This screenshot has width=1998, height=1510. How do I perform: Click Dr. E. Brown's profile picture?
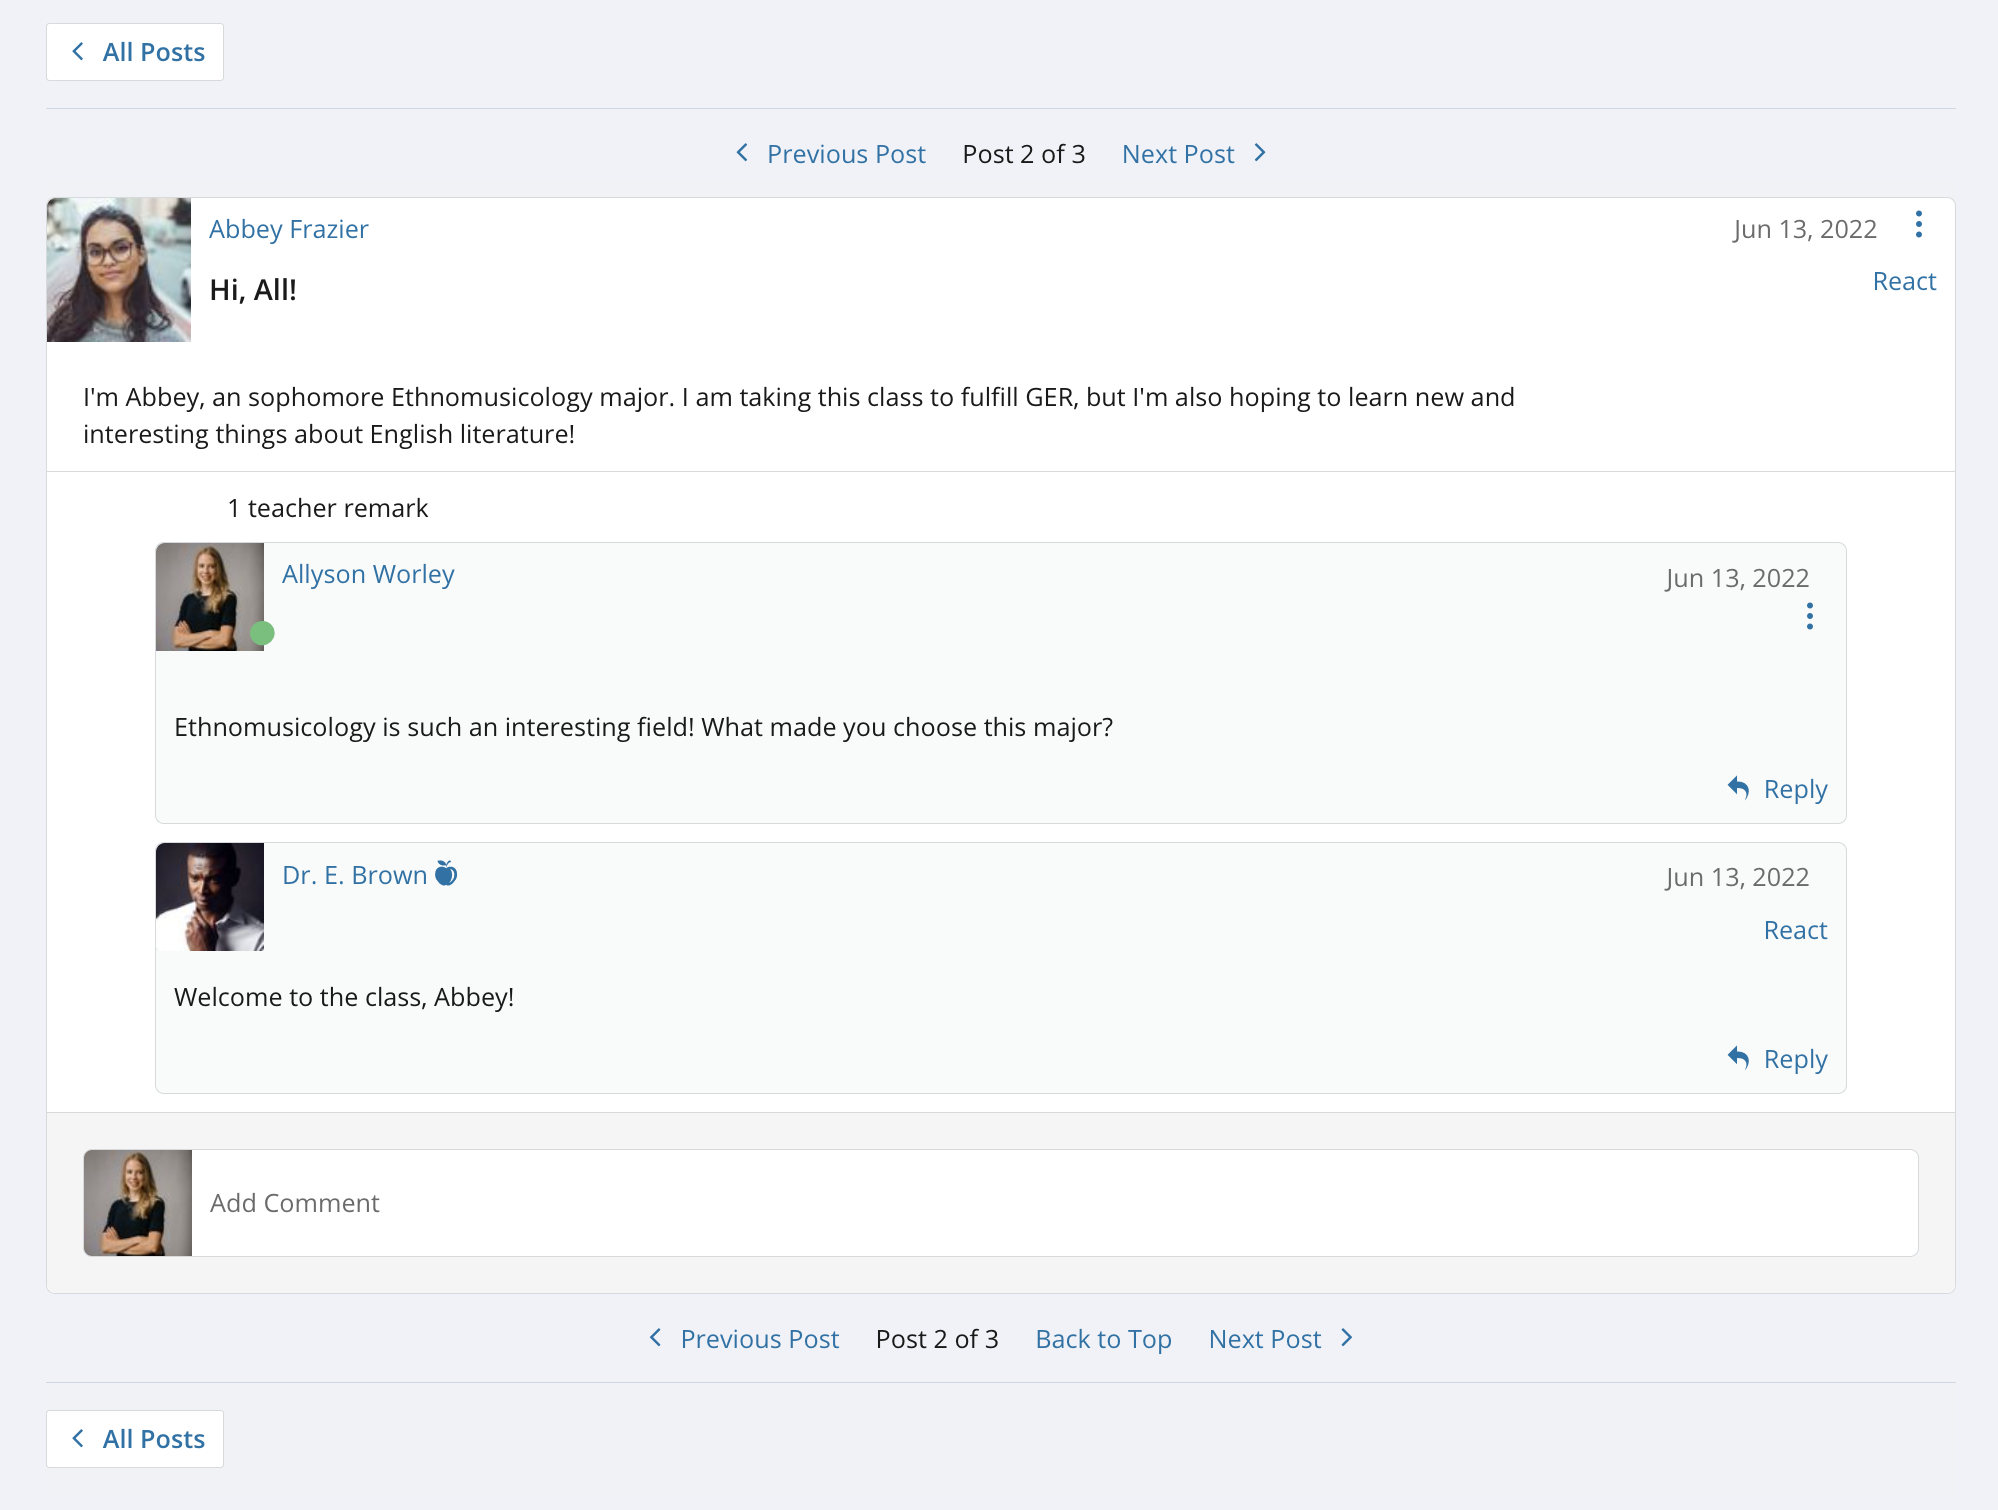click(x=210, y=897)
